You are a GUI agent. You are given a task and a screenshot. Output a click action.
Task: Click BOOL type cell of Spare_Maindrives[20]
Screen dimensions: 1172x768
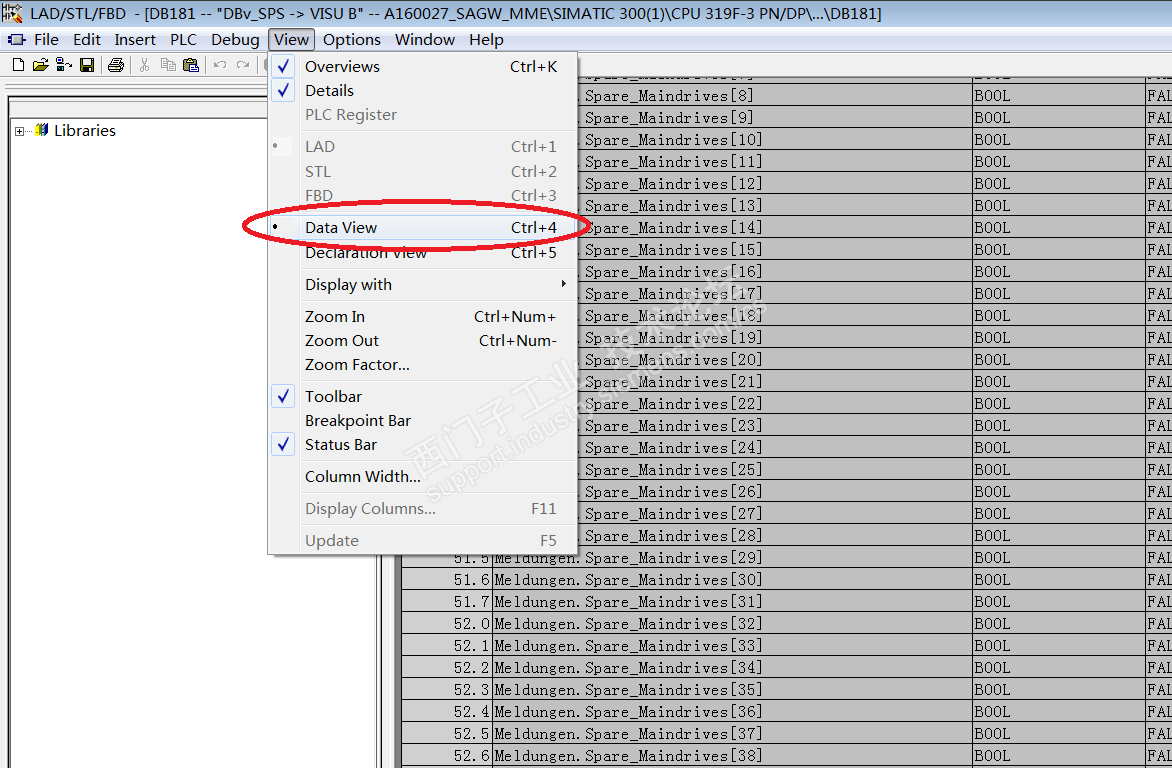click(1058, 360)
